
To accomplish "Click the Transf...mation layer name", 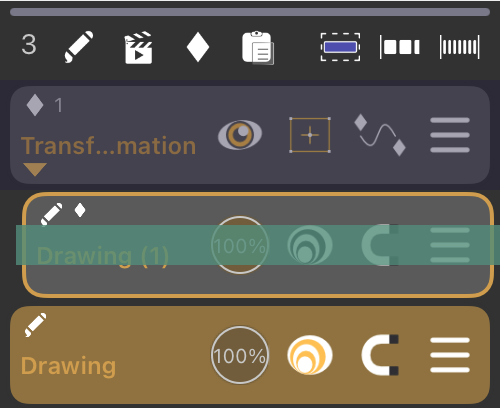I will (108, 146).
